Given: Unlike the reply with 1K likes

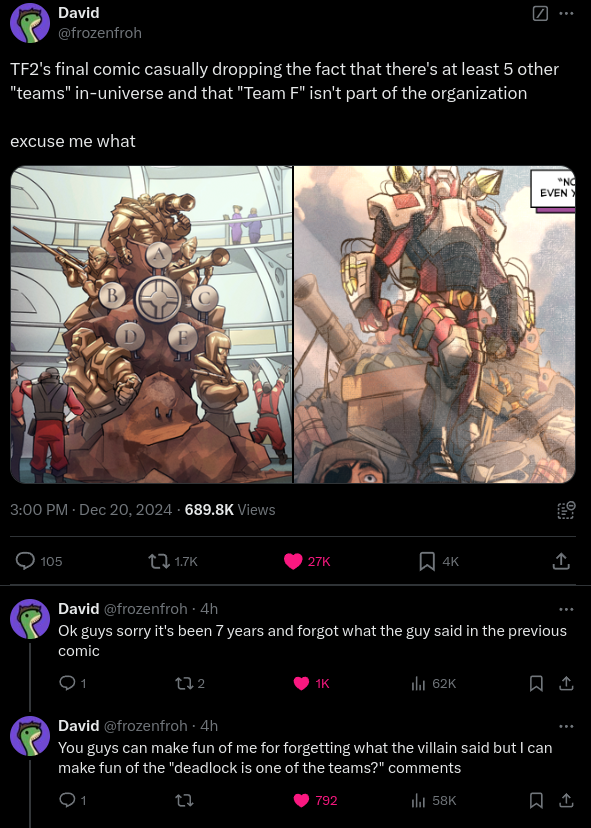Looking at the screenshot, I should [312, 683].
